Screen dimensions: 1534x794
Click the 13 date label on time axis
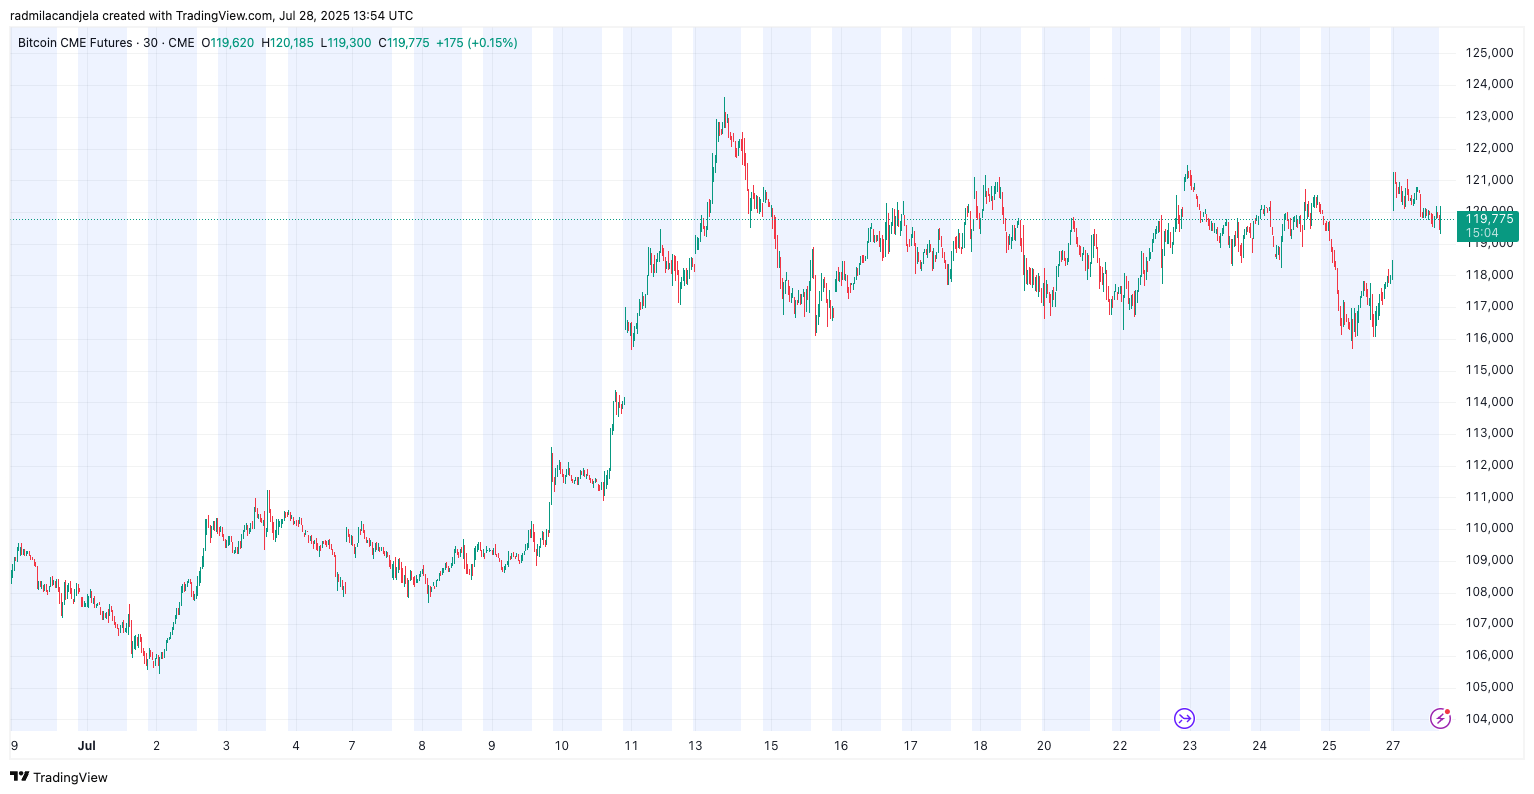[x=695, y=746]
